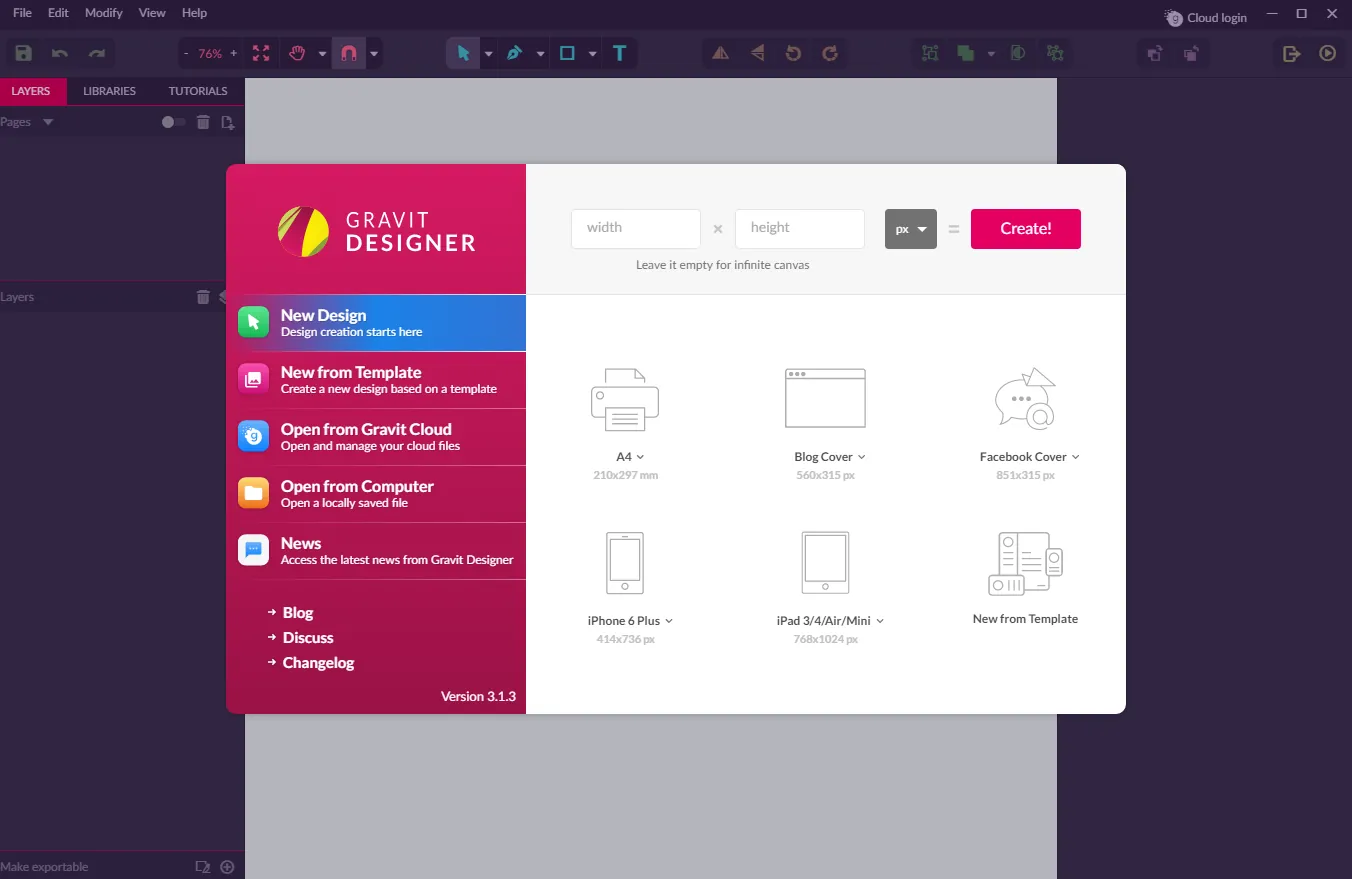Open the News section
Viewport: 1352px width, 879px height.
(x=376, y=551)
